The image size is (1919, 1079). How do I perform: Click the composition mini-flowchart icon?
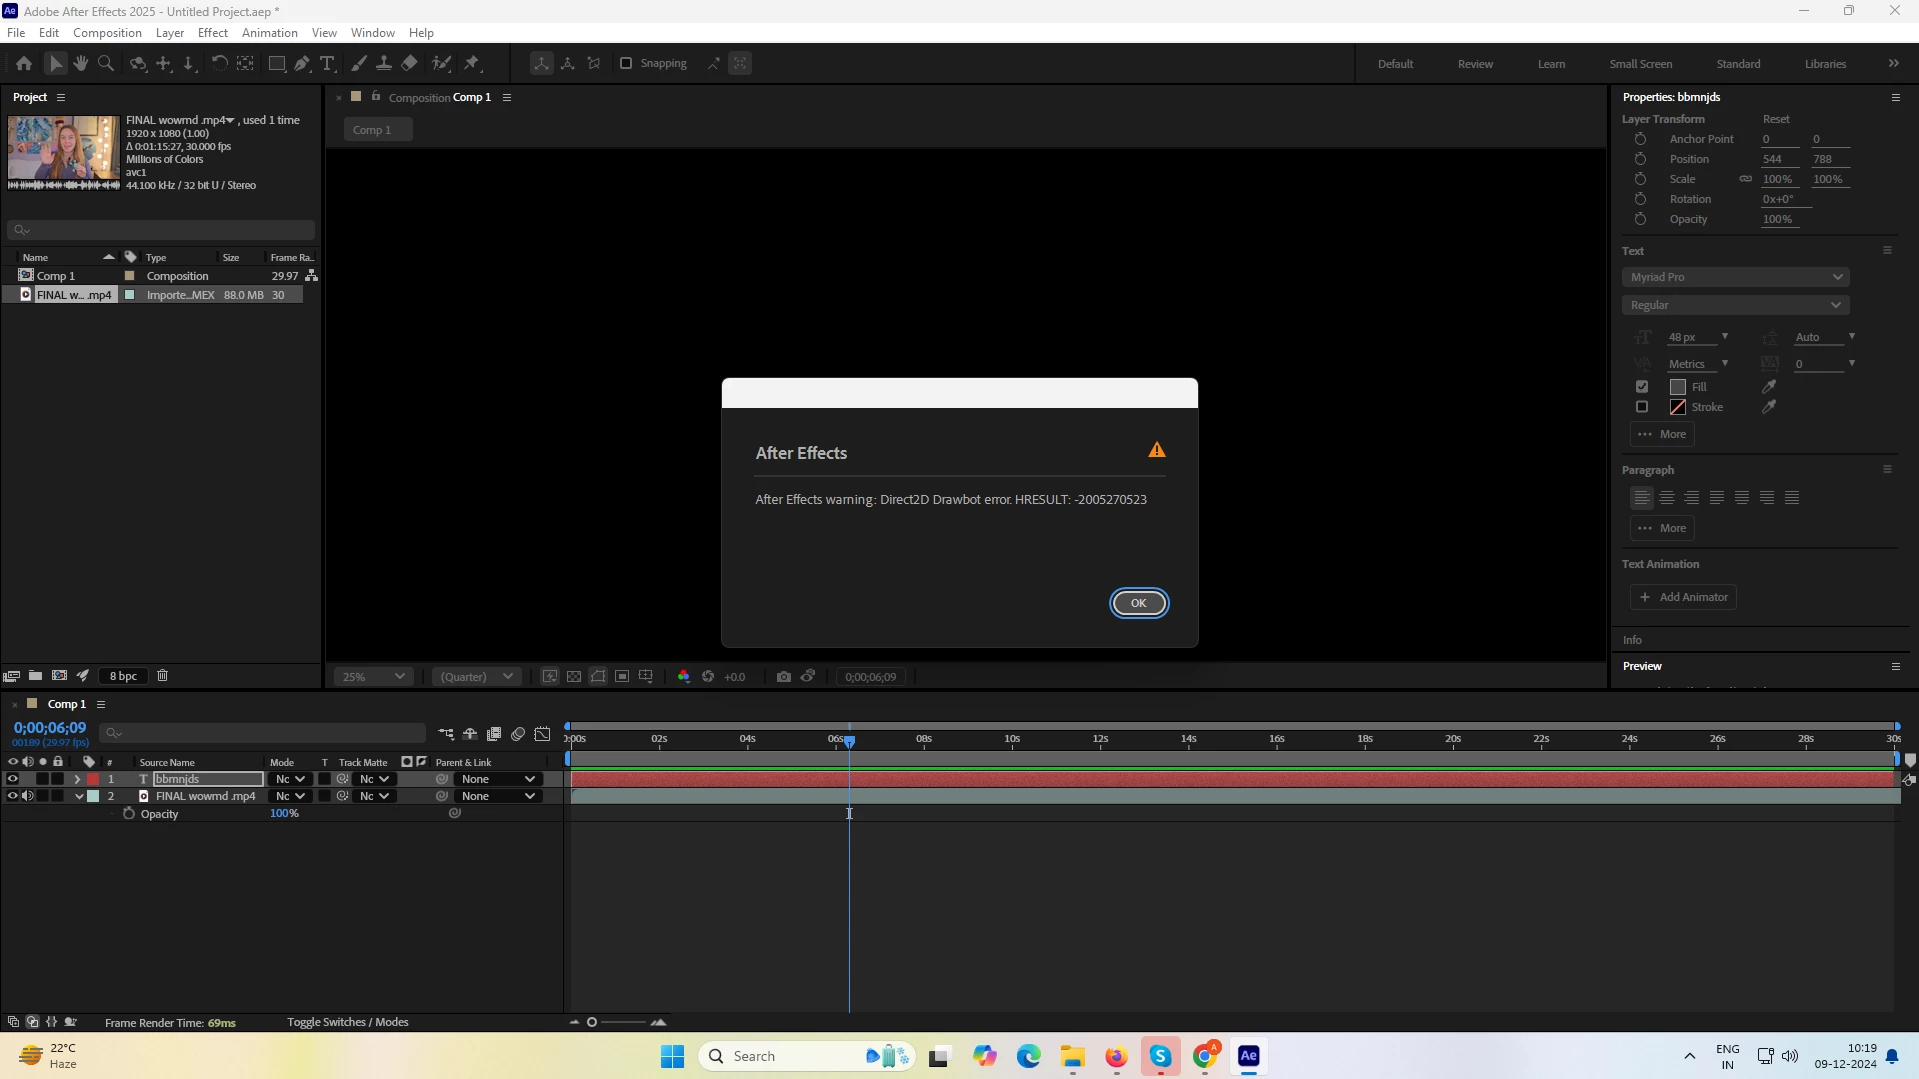click(446, 734)
